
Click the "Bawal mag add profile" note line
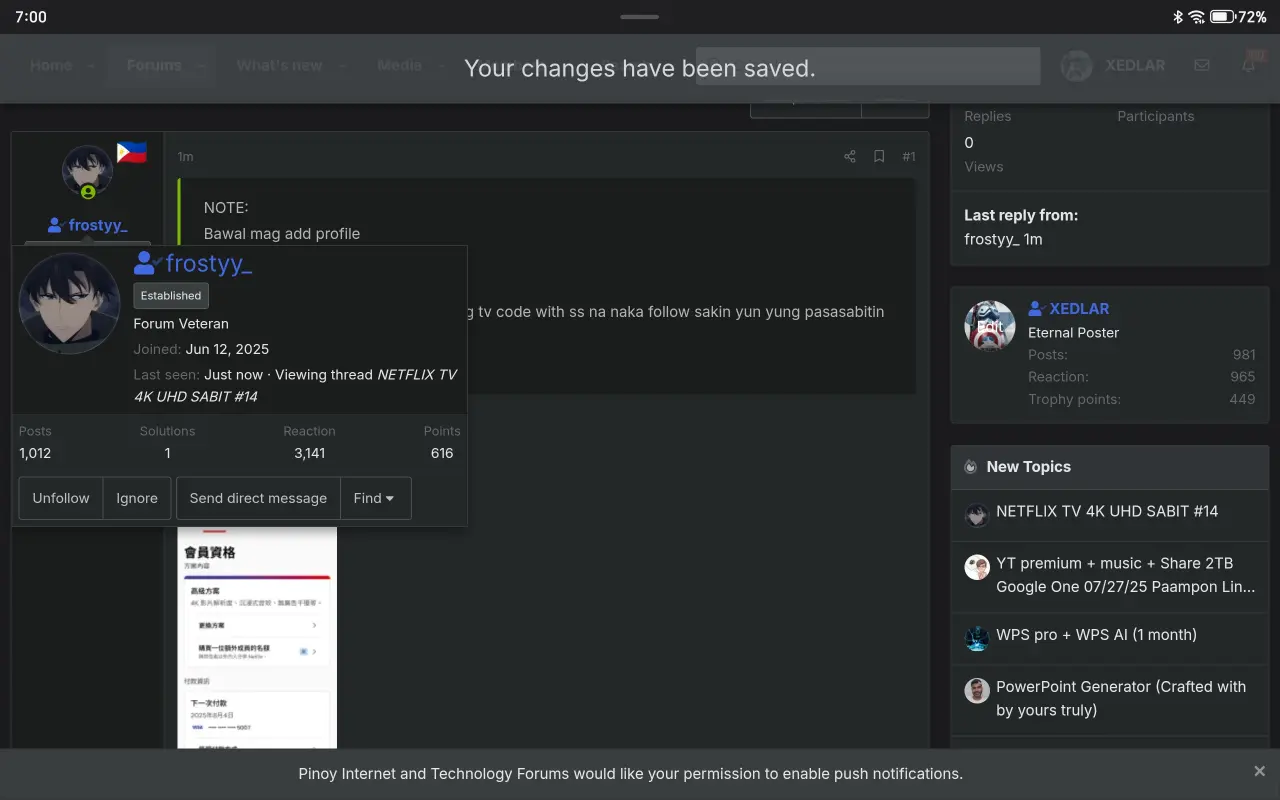(x=282, y=234)
